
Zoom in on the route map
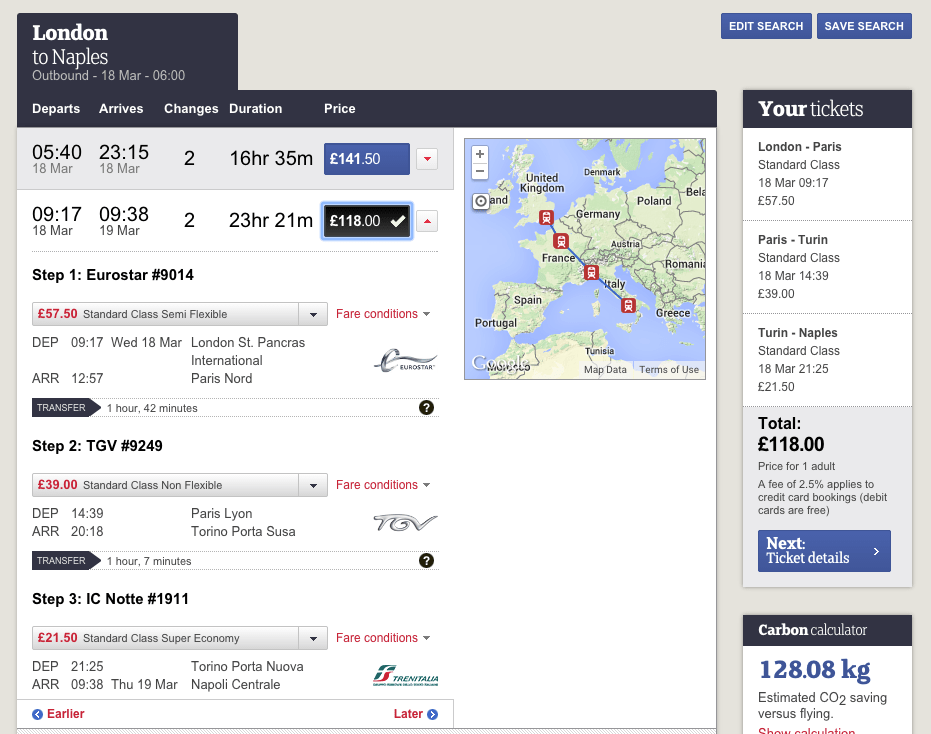(x=480, y=155)
